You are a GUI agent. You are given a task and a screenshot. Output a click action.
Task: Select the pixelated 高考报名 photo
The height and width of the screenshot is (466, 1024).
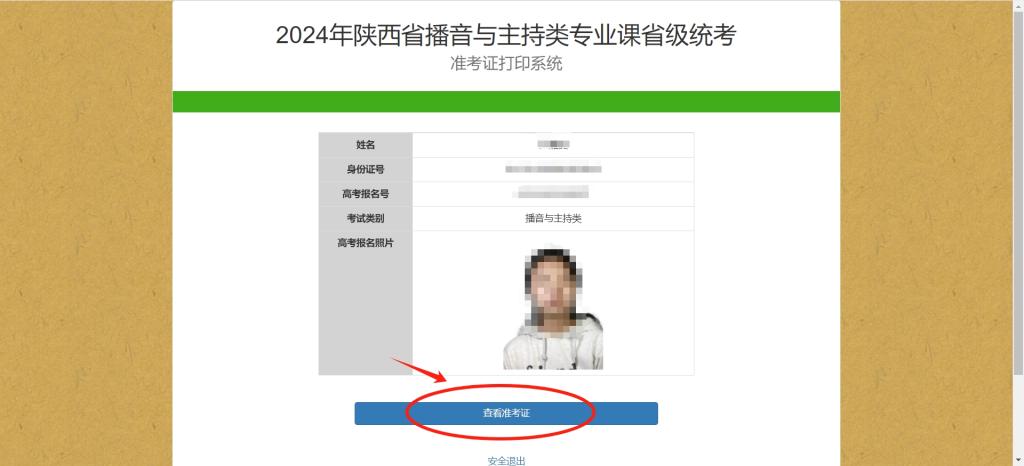tap(553, 308)
